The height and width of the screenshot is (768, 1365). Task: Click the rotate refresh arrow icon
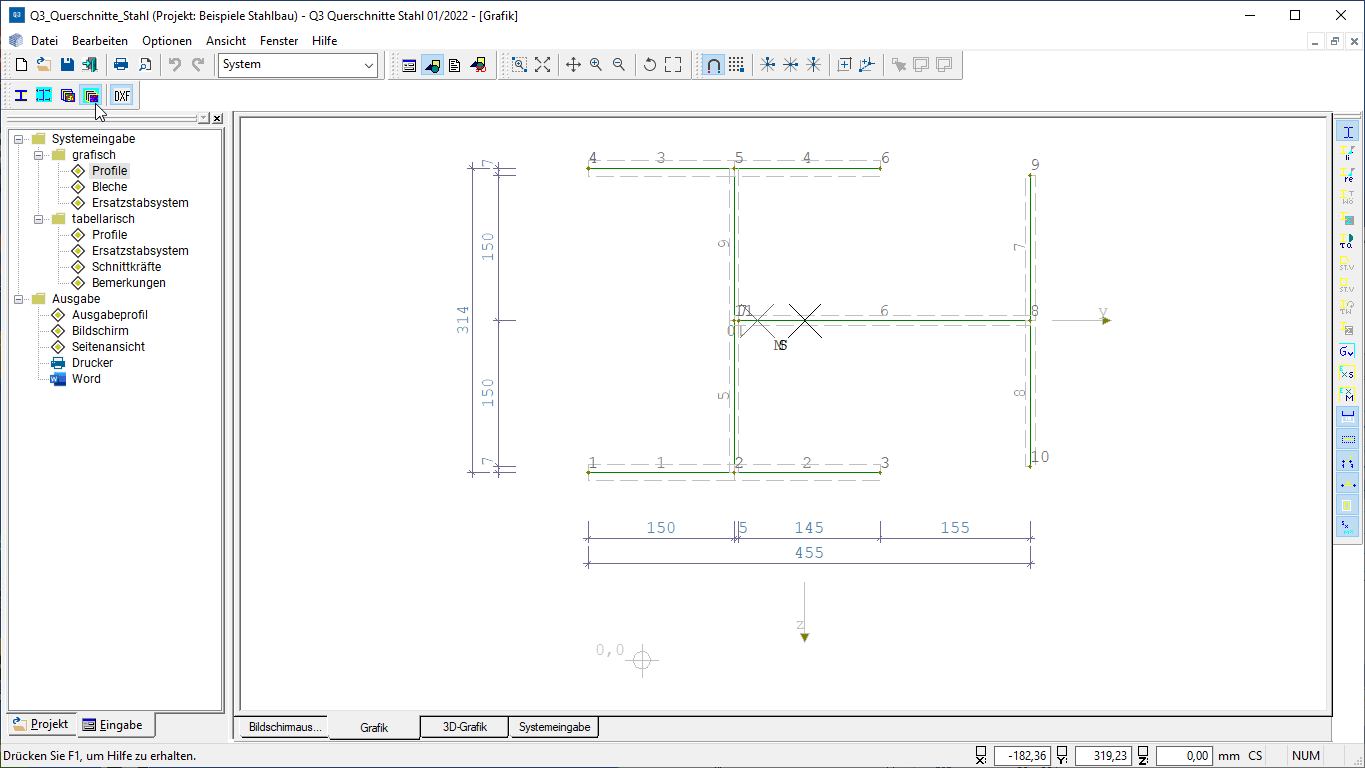tap(650, 64)
